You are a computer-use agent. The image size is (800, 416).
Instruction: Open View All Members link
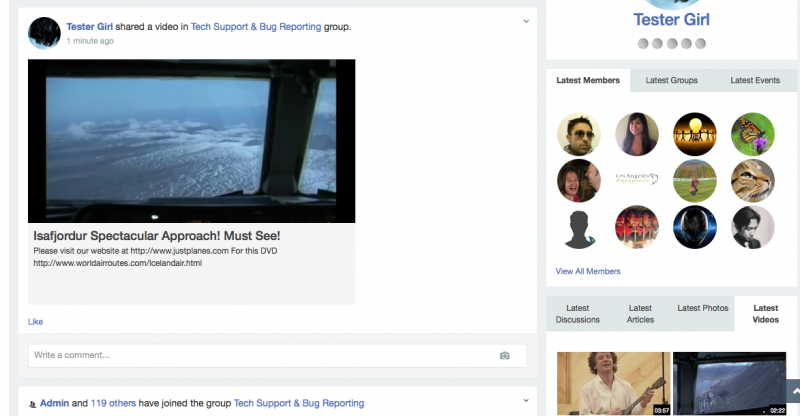[588, 271]
